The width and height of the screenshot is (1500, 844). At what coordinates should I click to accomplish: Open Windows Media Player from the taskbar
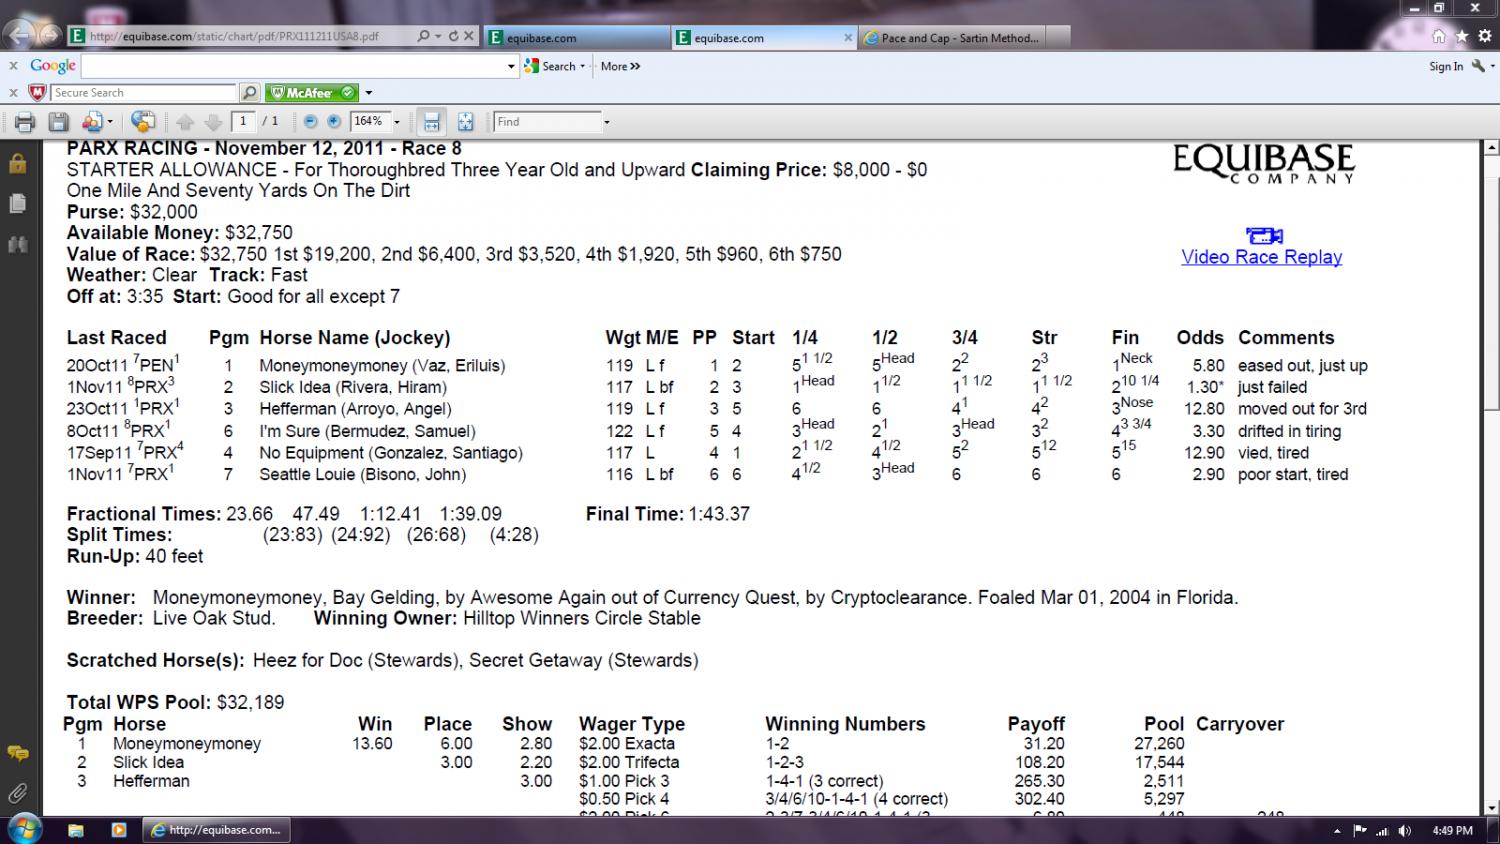click(118, 830)
